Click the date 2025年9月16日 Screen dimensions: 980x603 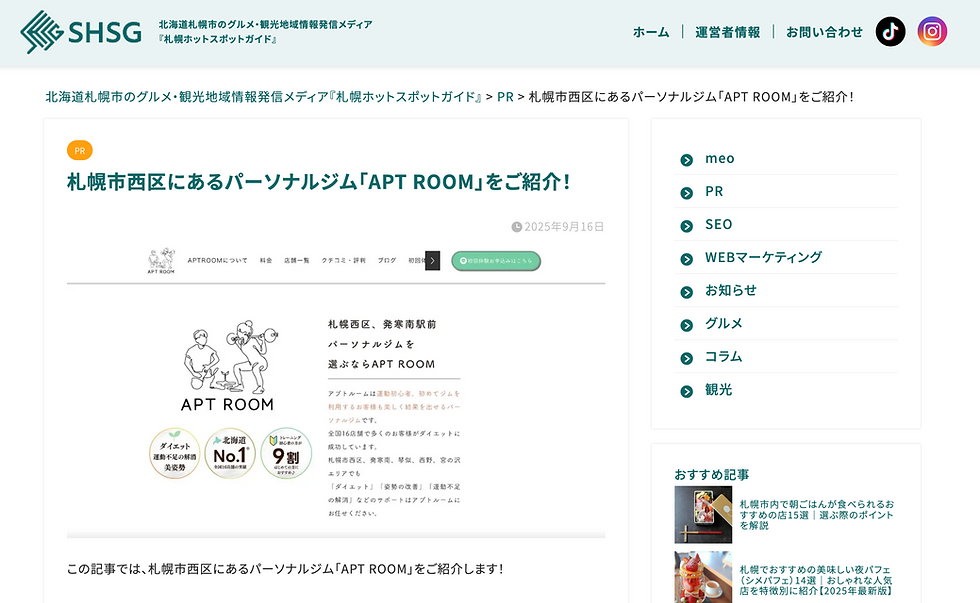pyautogui.click(x=564, y=227)
